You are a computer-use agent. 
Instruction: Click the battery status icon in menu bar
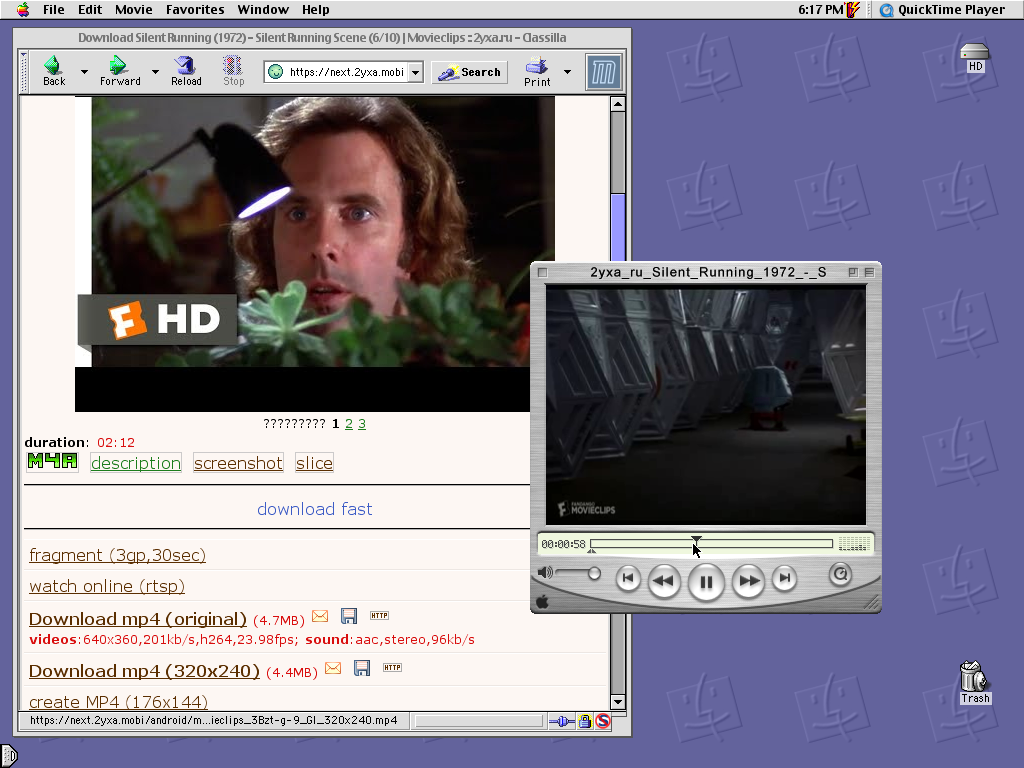click(x=853, y=10)
